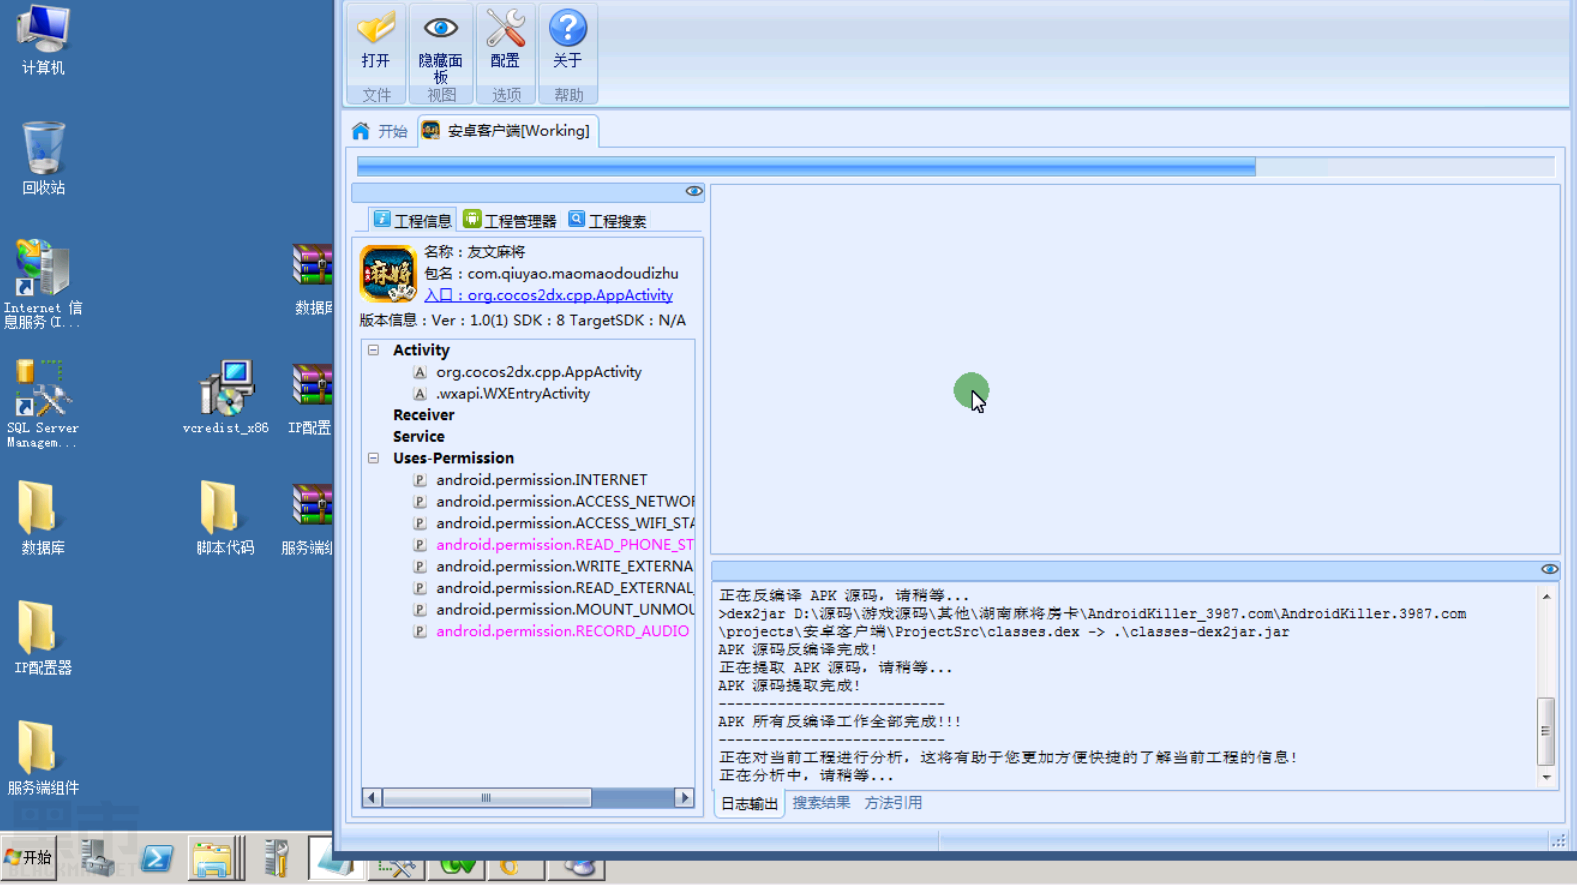Switch to the 工程信息 tab
The image size is (1577, 885).
[x=412, y=220]
